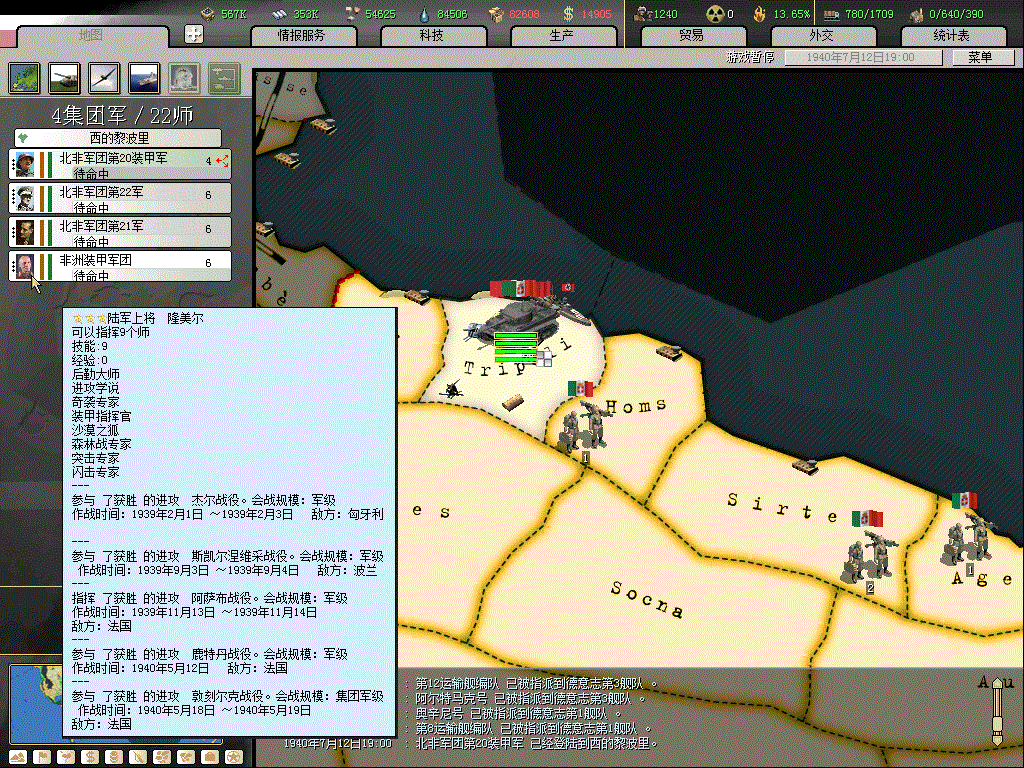Click the Europe map overview icon
Viewport: 1024px width, 768px height.
pos(25,77)
